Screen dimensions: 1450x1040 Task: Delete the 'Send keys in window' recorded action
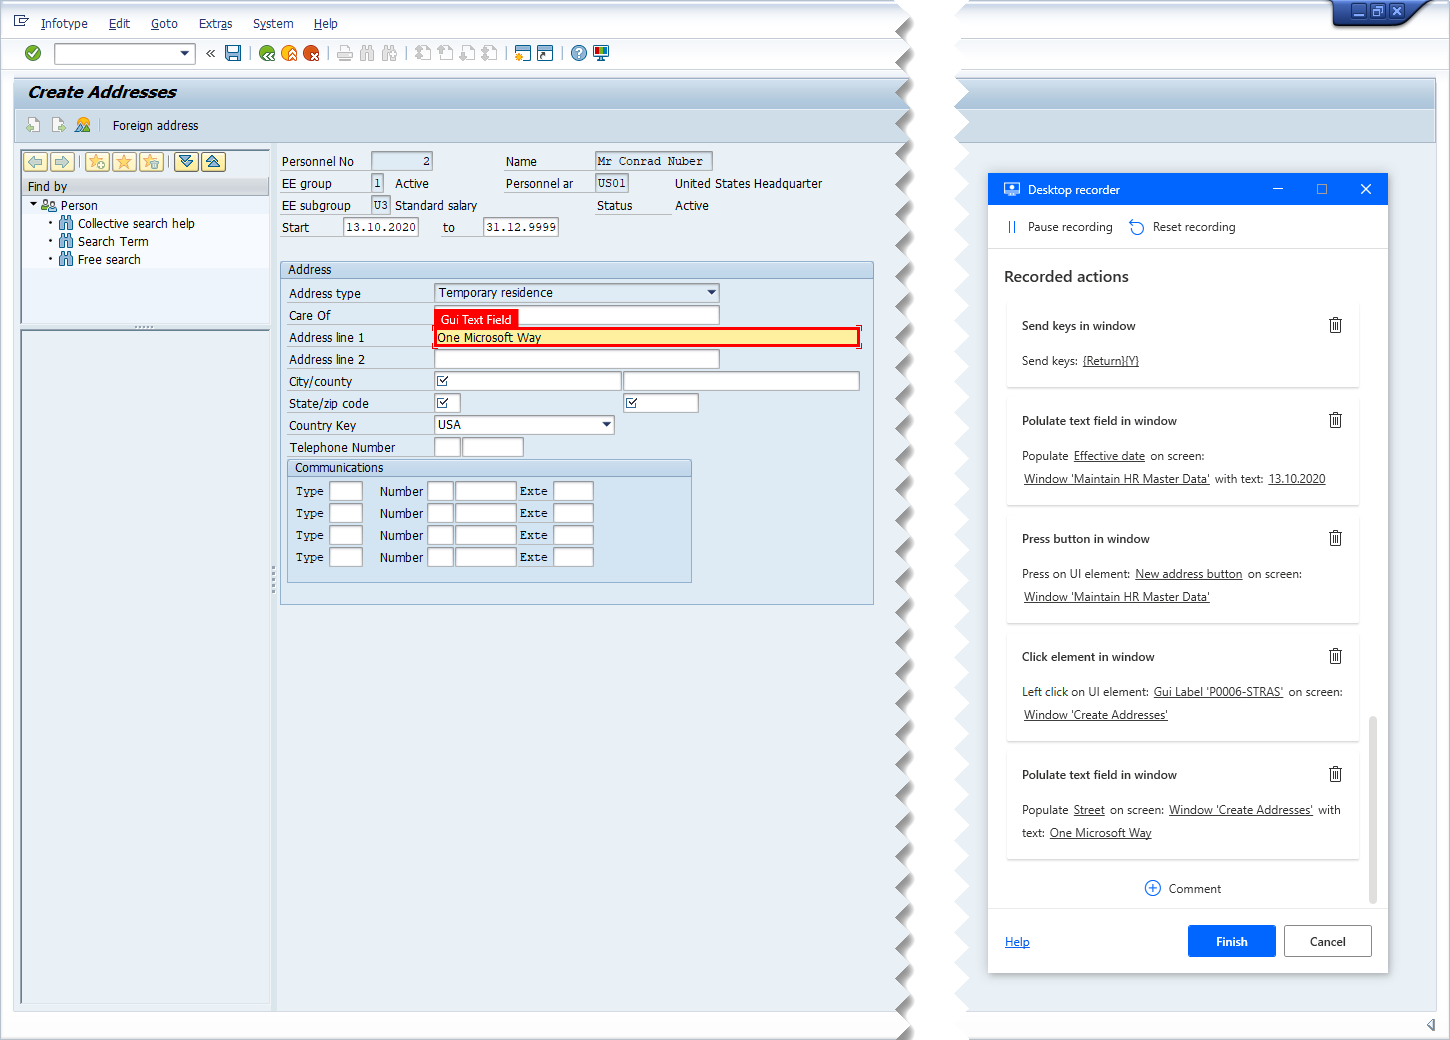click(1335, 324)
